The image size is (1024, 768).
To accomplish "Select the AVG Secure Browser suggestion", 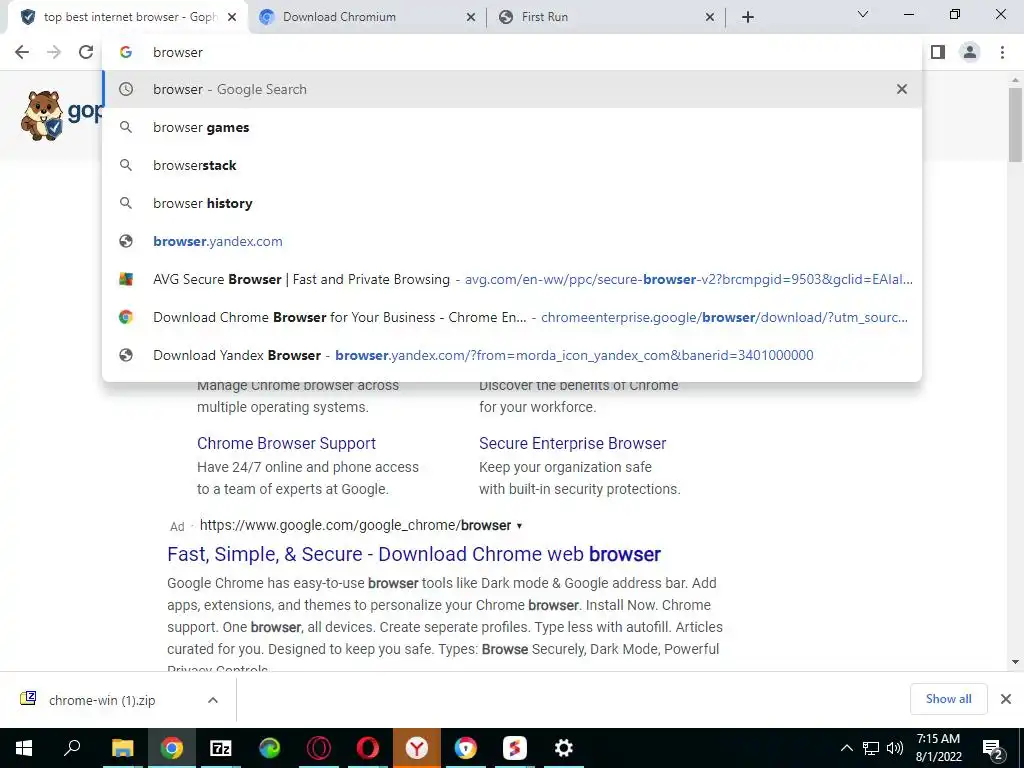I will click(x=512, y=279).
